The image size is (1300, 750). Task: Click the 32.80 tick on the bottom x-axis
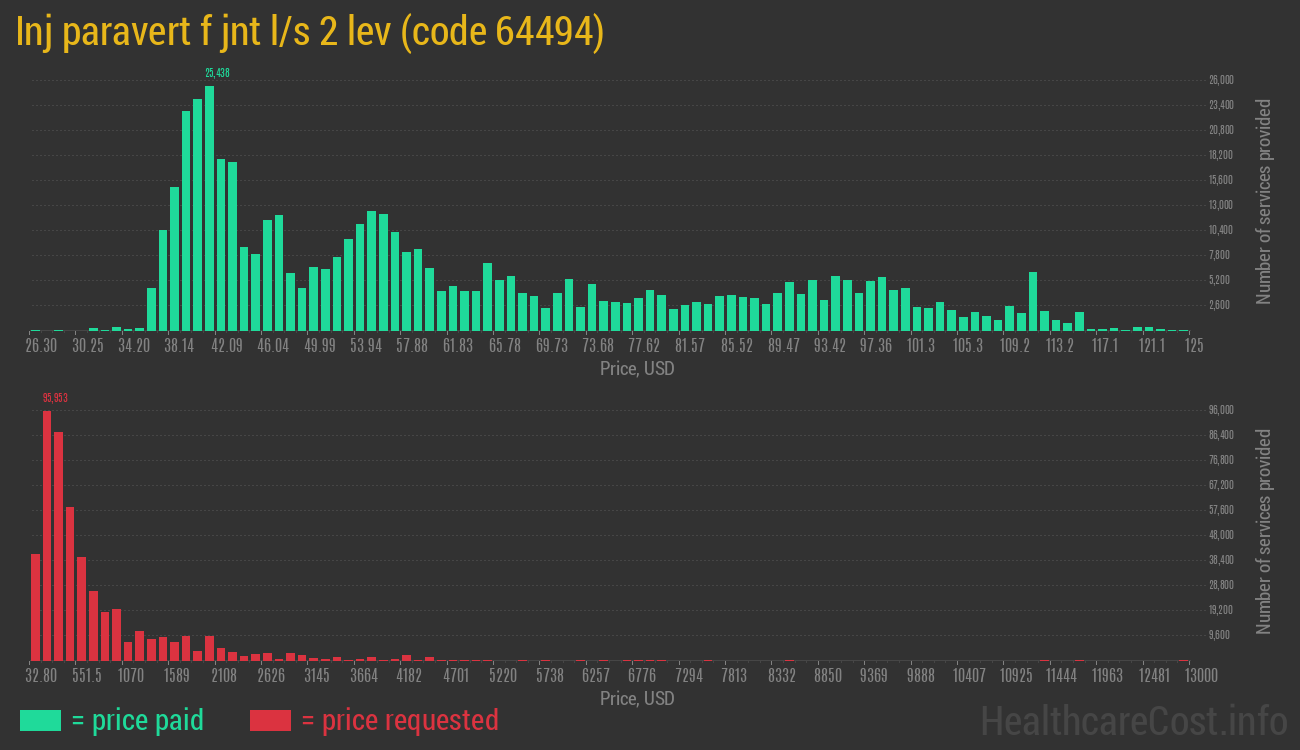(x=41, y=676)
